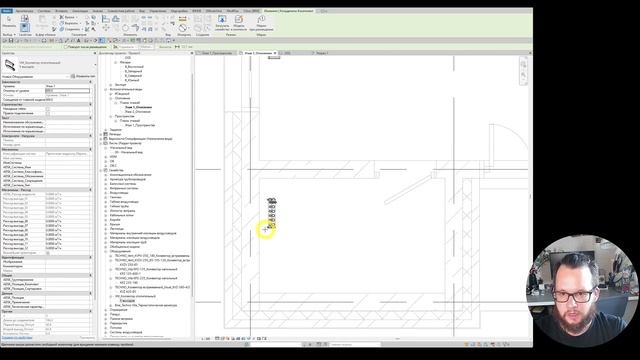This screenshot has width=640, height=360.
Task: Open the 'Выбор' panel dropdown in ribbon
Action: click(8, 35)
